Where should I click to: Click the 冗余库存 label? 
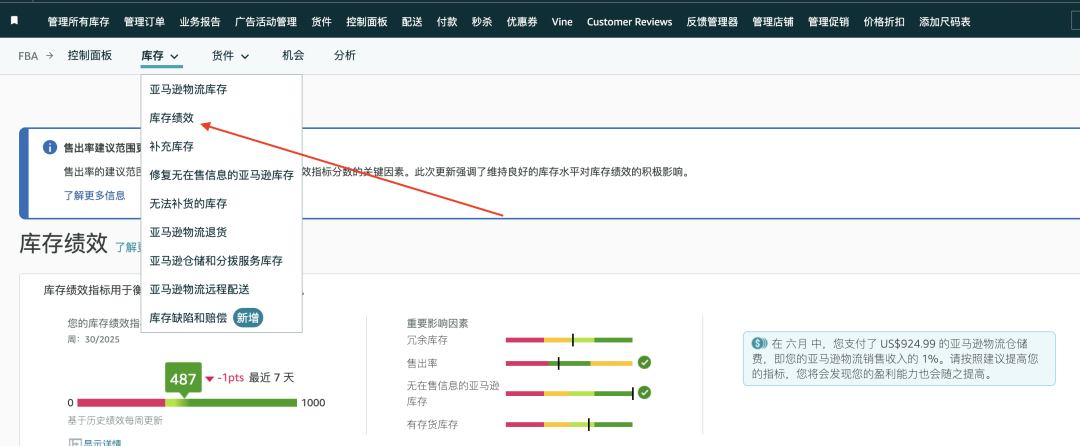click(428, 339)
